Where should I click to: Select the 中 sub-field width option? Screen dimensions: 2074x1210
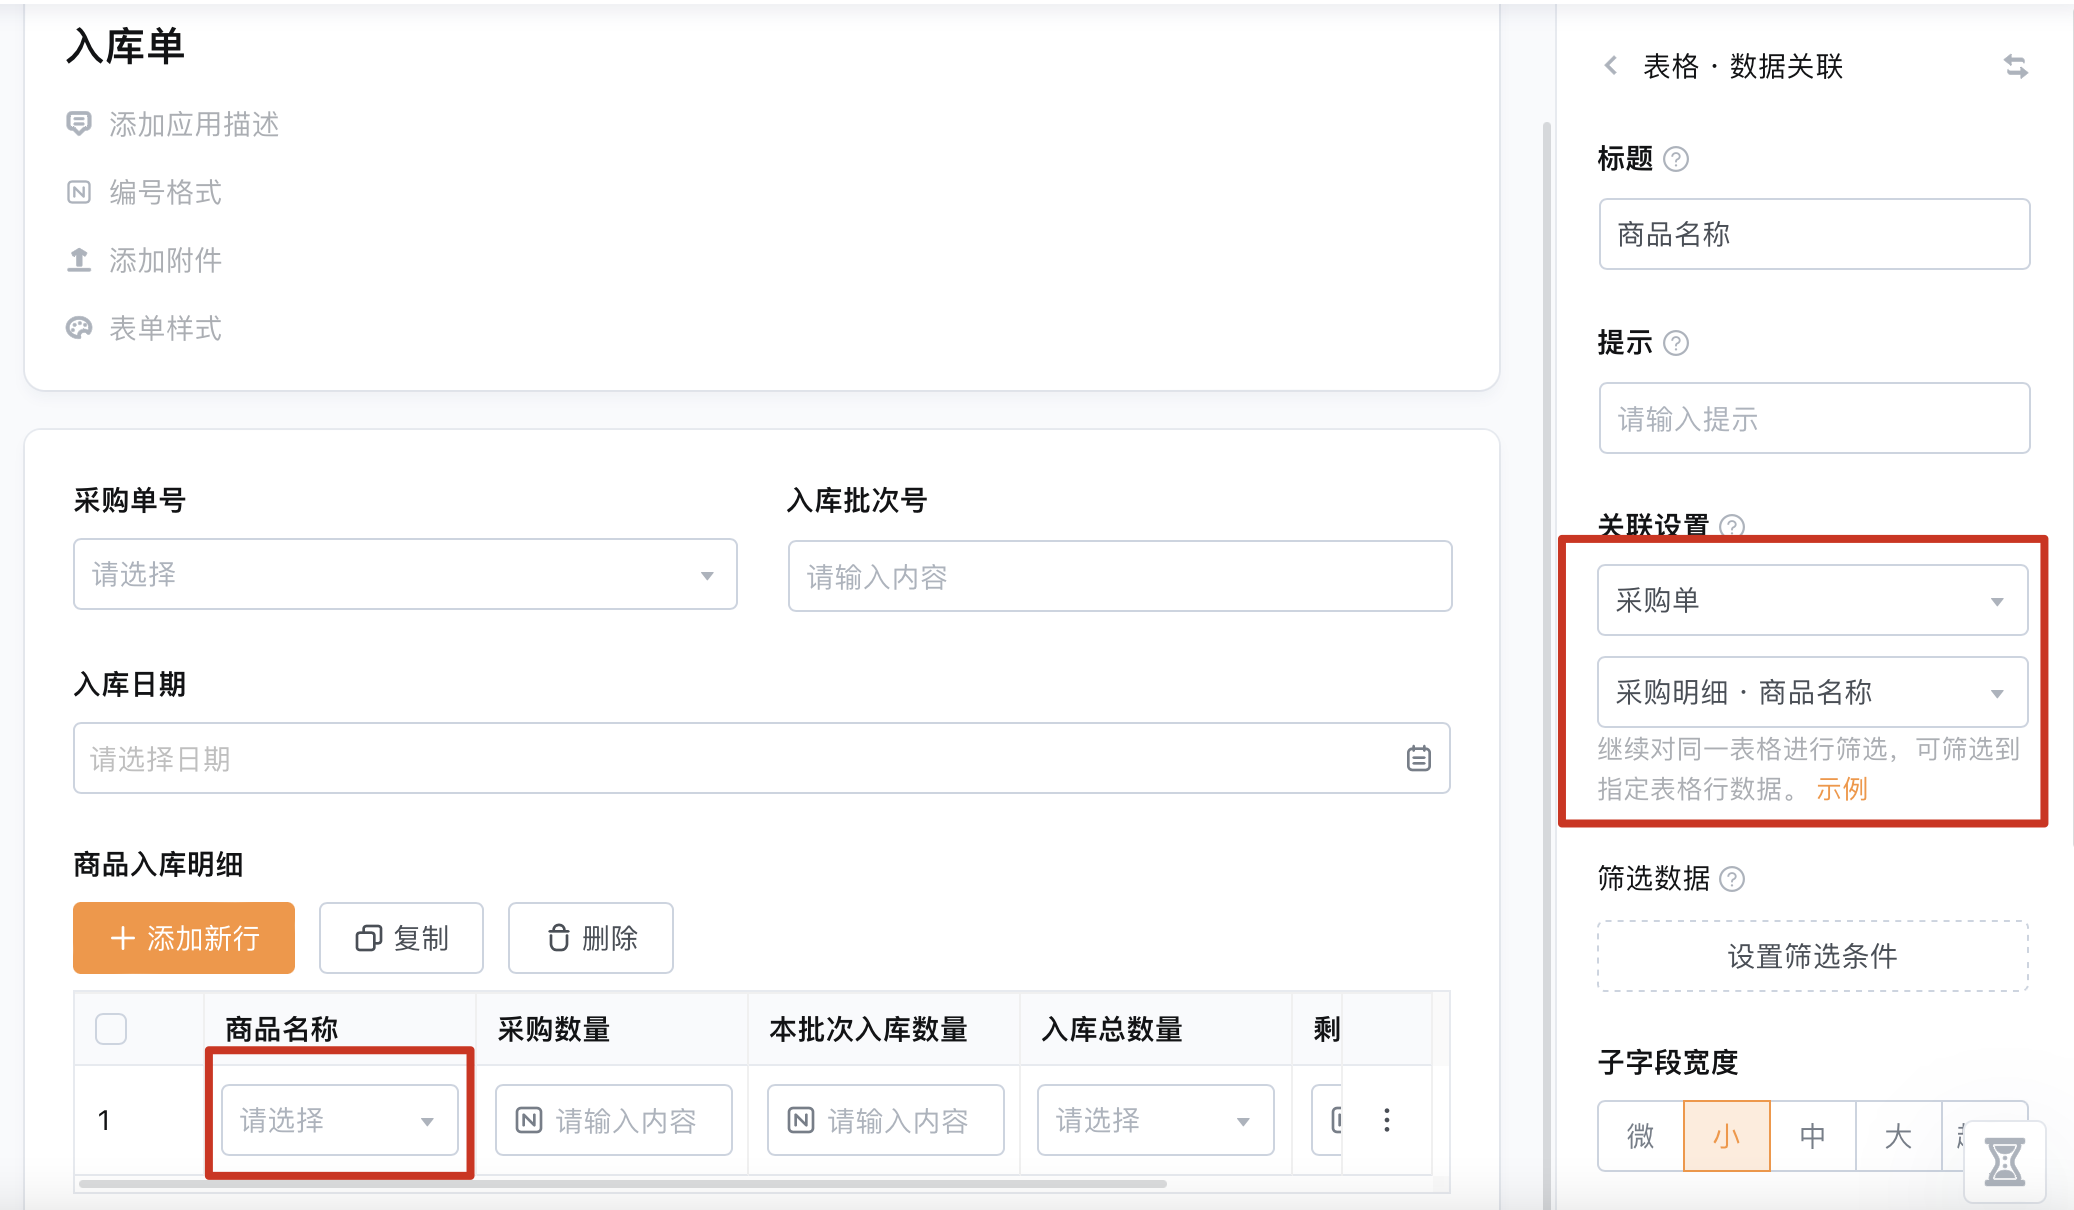pos(1813,1136)
